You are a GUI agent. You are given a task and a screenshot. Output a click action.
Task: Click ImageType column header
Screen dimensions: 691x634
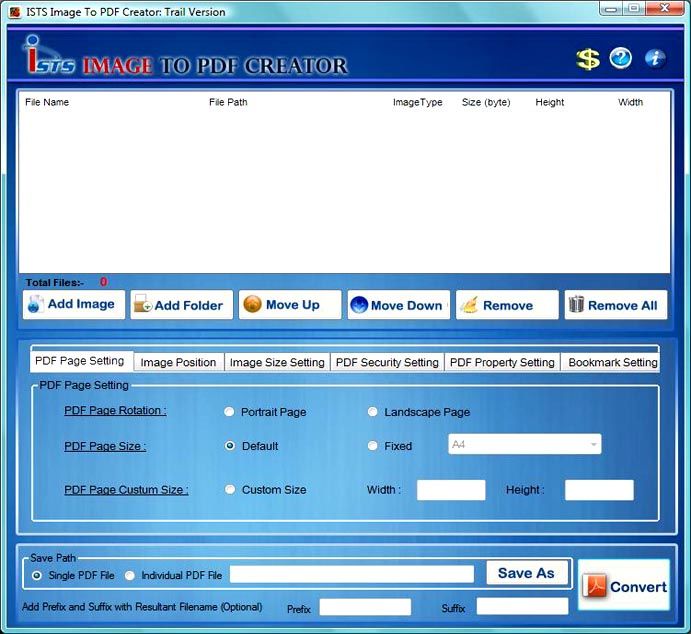pyautogui.click(x=417, y=102)
